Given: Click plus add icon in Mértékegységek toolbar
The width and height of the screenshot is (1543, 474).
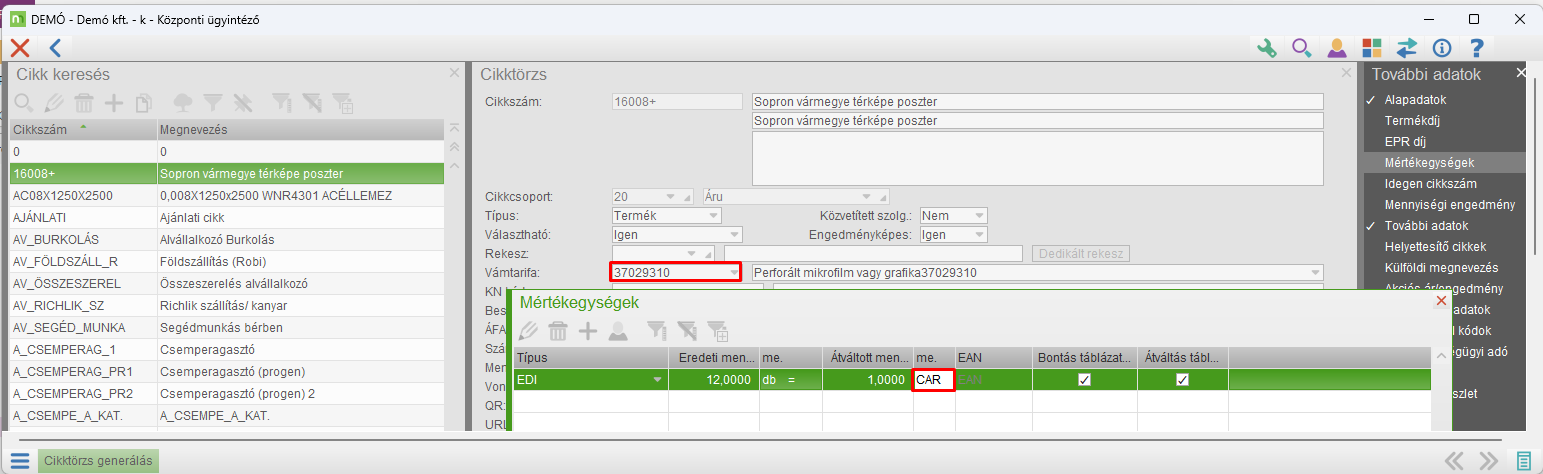Looking at the screenshot, I should (x=588, y=330).
